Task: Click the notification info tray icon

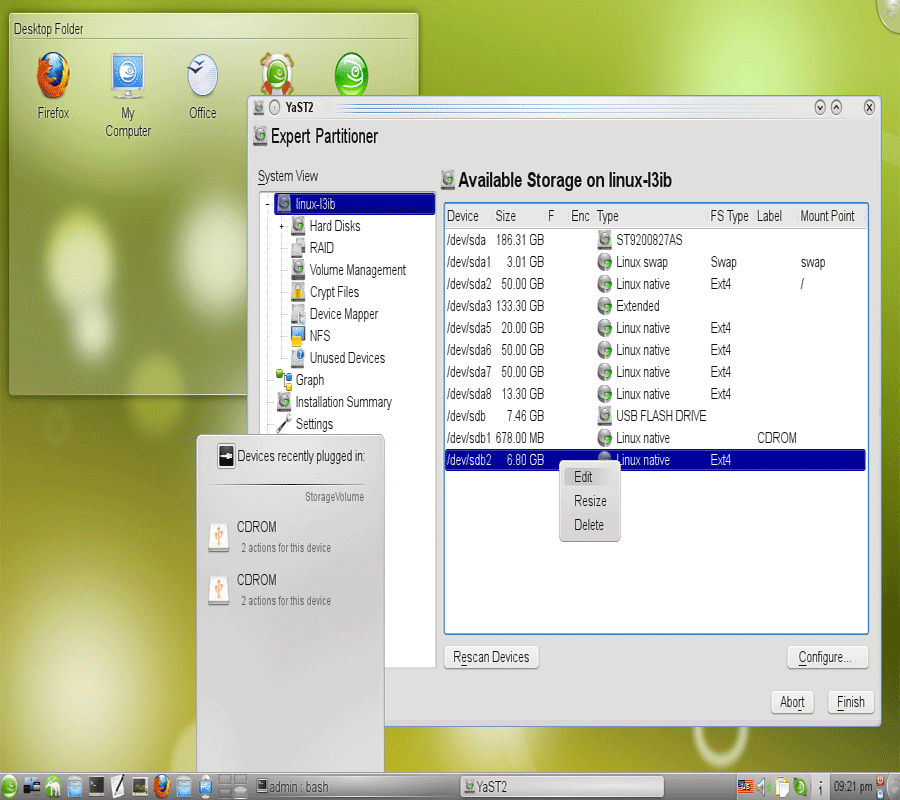Action: 821,787
